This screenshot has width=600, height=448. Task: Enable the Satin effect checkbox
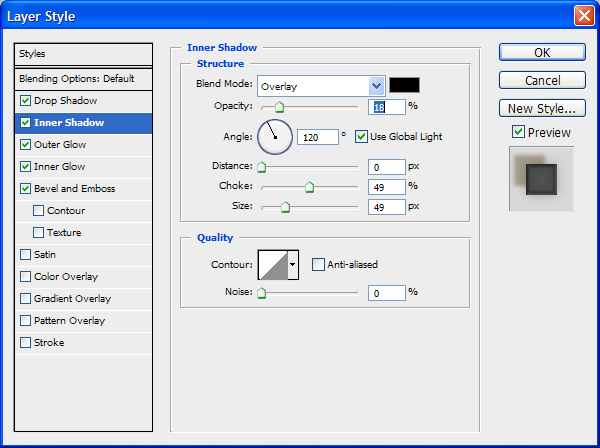point(25,255)
